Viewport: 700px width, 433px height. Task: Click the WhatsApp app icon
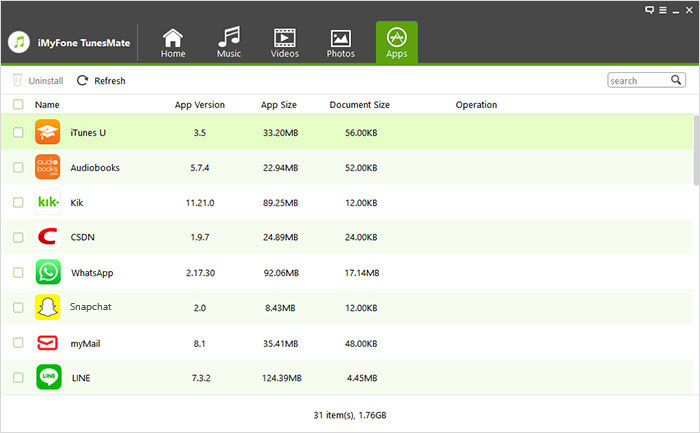tap(48, 272)
